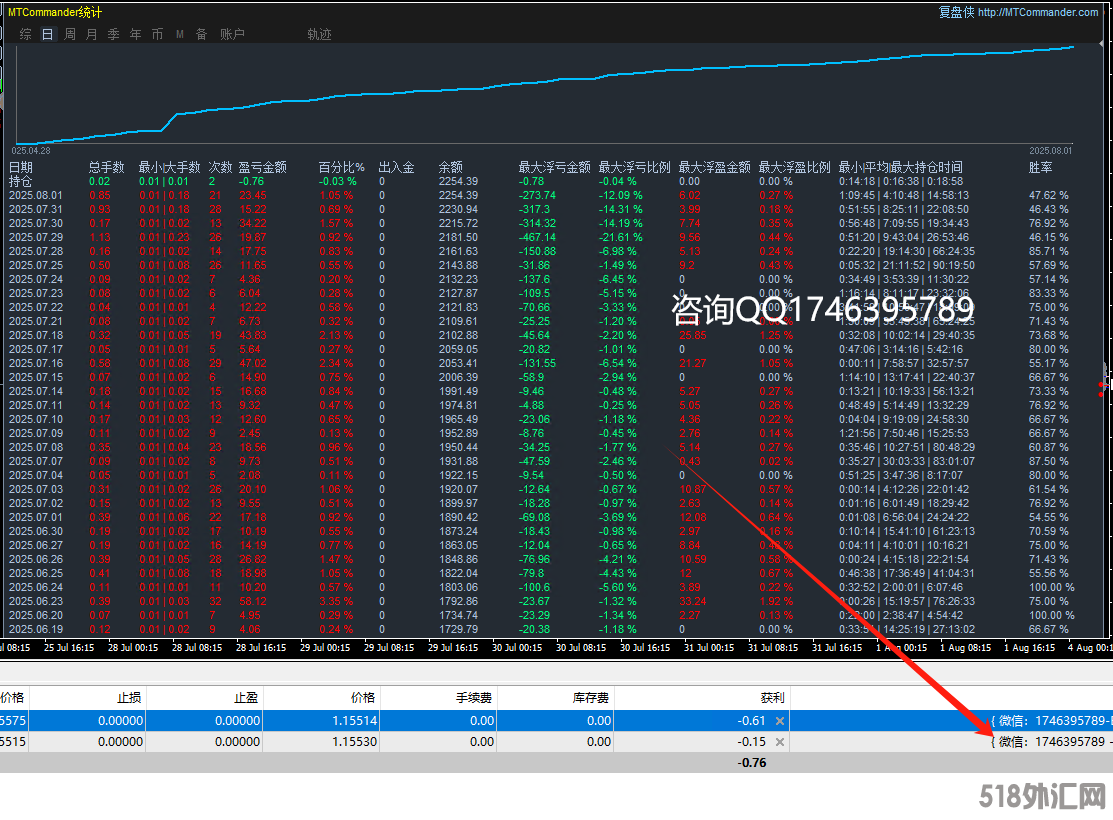This screenshot has width=1113, height=820.
Task: Open the 备 notes tab
Action: [x=201, y=34]
